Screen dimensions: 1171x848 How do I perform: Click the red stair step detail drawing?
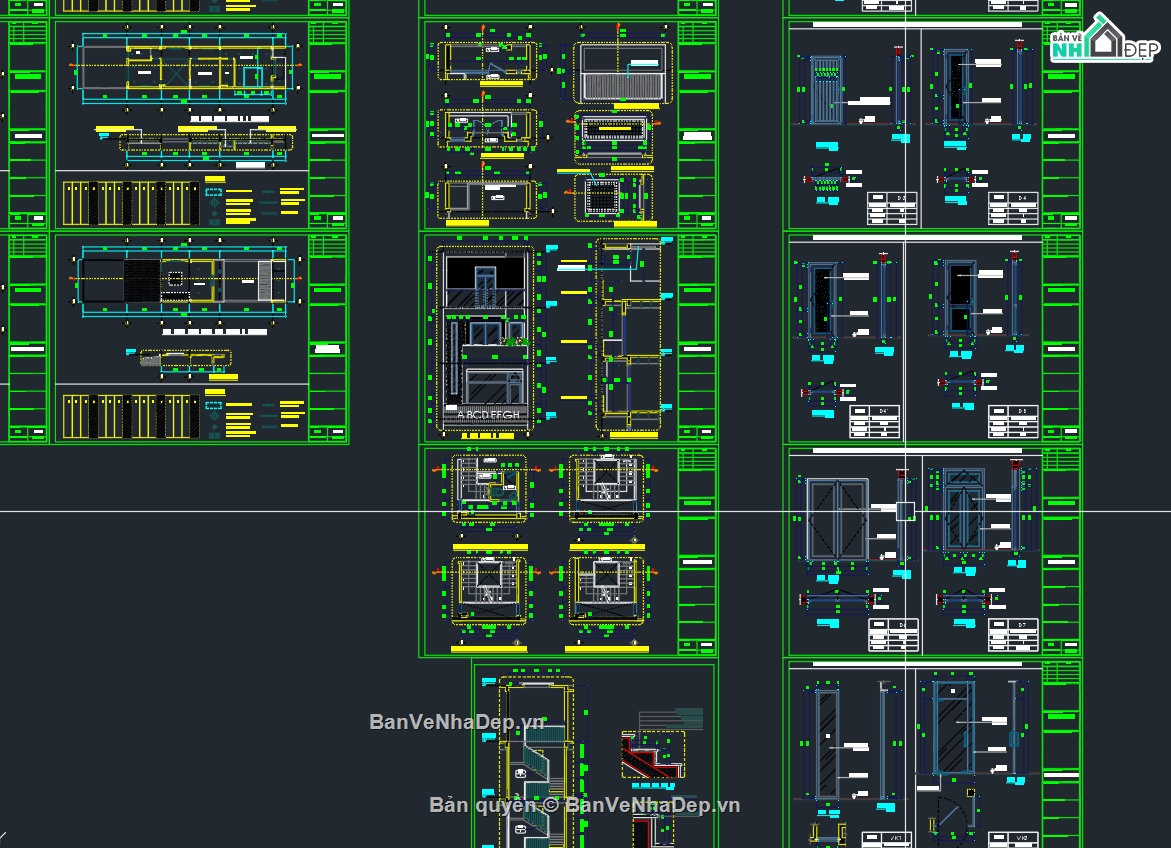652,755
